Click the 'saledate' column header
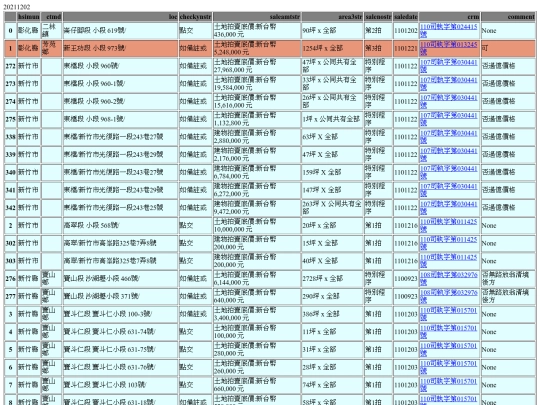 pyautogui.click(x=406, y=17)
